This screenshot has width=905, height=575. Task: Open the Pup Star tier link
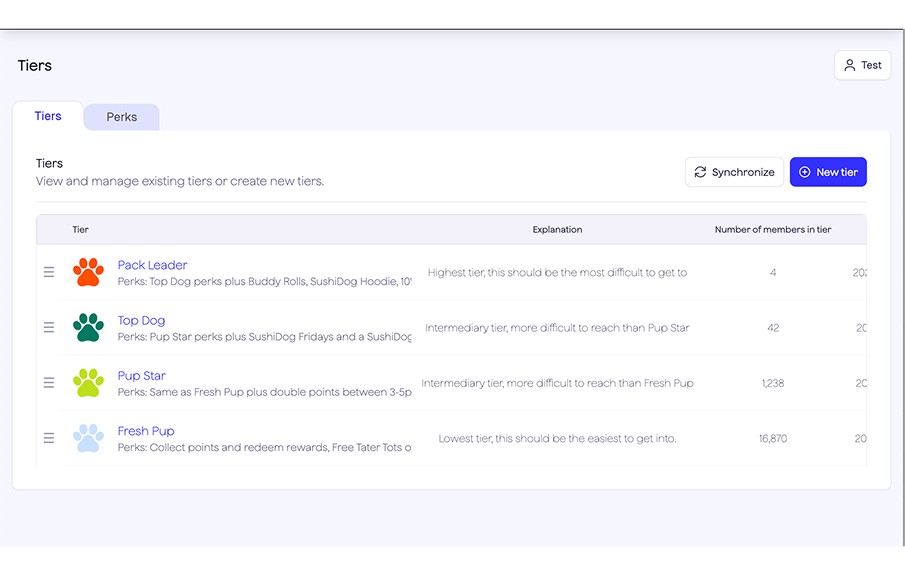click(x=141, y=376)
